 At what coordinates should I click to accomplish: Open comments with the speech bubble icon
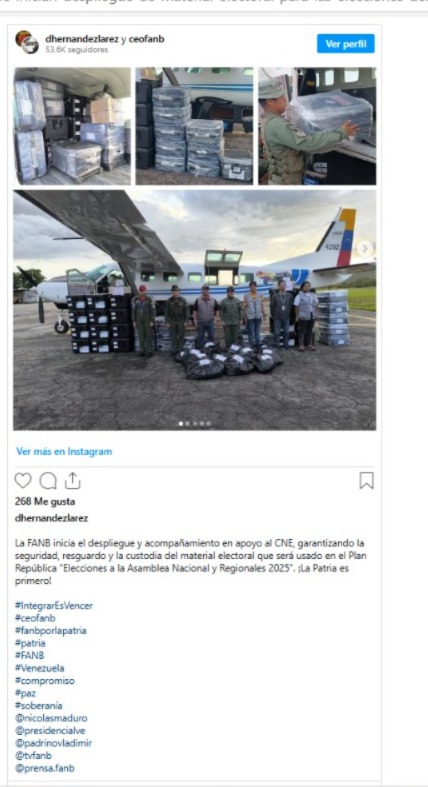(x=48, y=480)
